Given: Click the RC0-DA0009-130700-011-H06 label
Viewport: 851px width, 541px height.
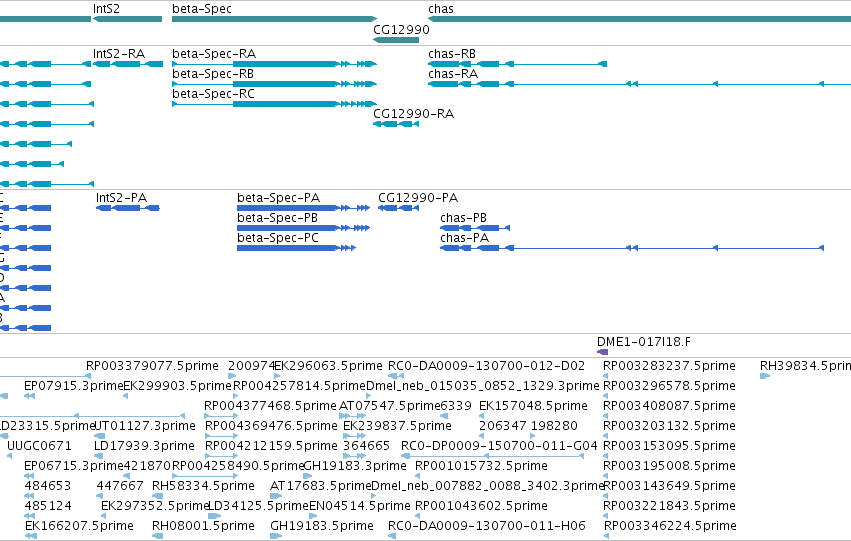Looking at the screenshot, I should click(487, 526).
